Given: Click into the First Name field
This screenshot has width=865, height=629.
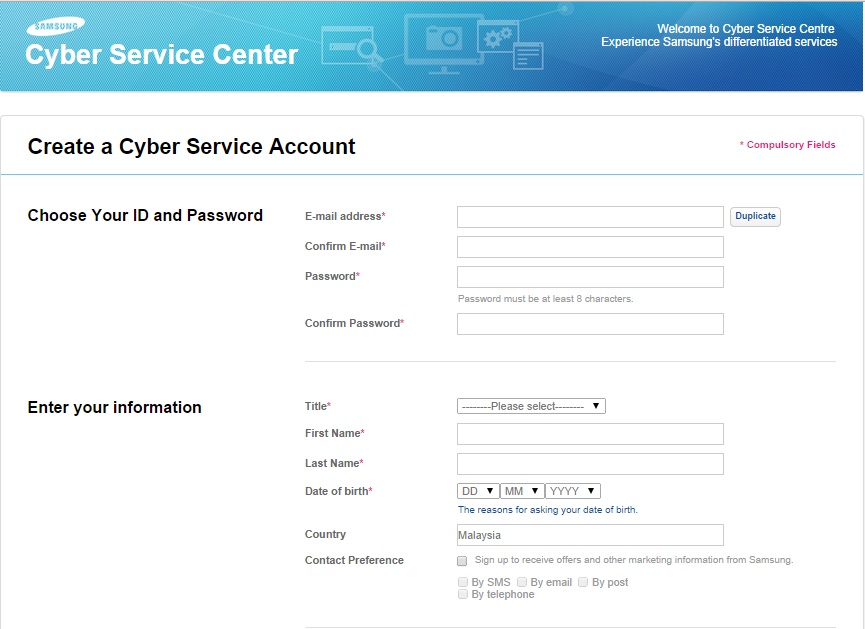Looking at the screenshot, I should (x=590, y=434).
